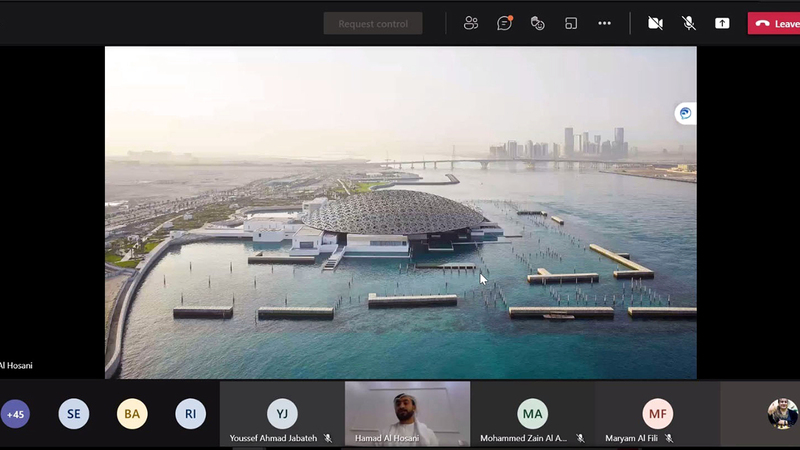
Task: Toggle the camera on
Action: 655,23
